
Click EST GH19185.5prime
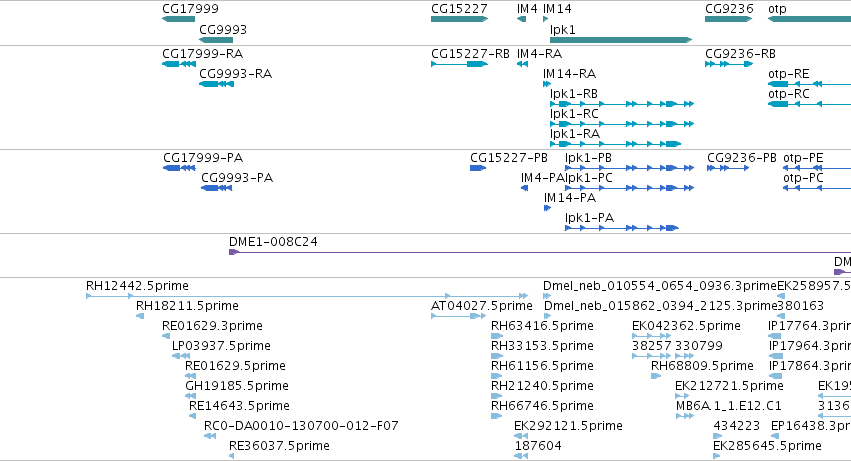tap(237, 387)
